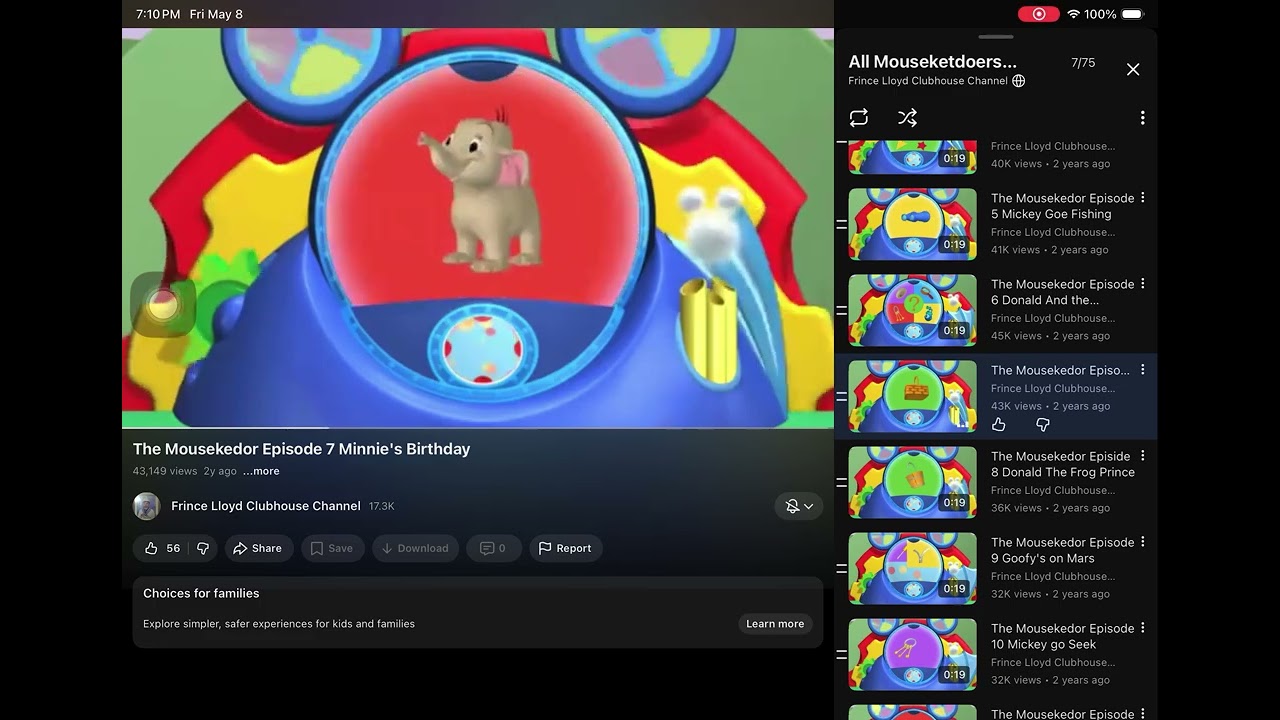Select title 'The Mousekedor Episode 9 Goofy's on Mars'

tap(1063, 550)
